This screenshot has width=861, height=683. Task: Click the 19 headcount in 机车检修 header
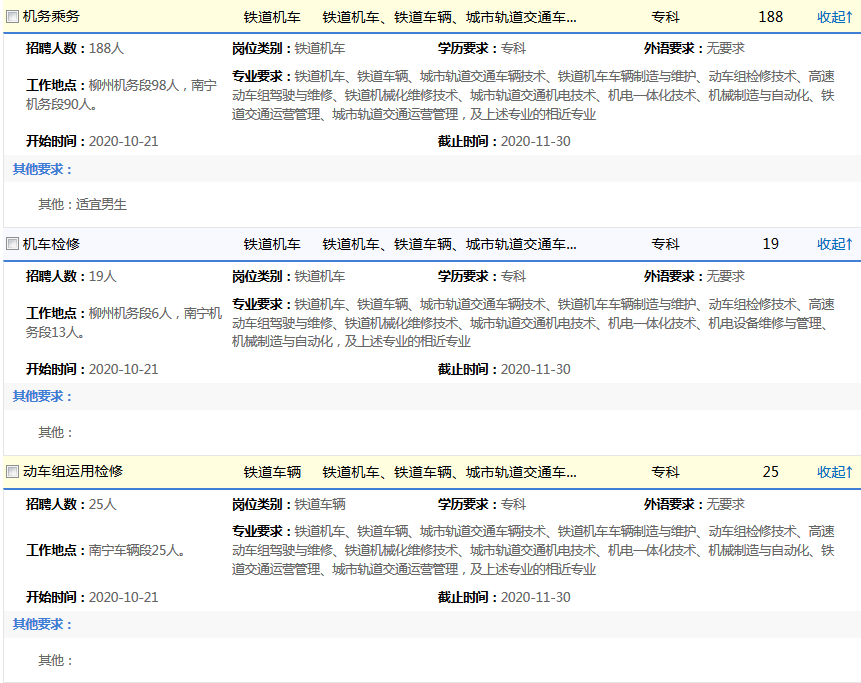point(770,244)
